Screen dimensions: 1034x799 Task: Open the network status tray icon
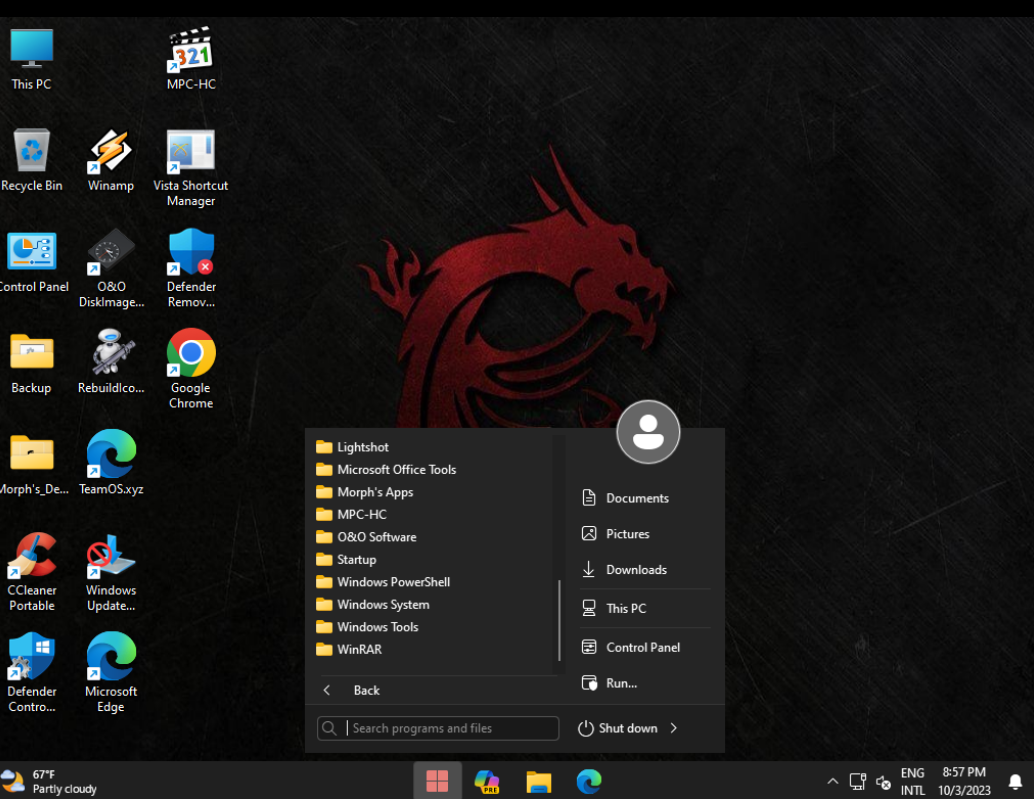pos(857,781)
